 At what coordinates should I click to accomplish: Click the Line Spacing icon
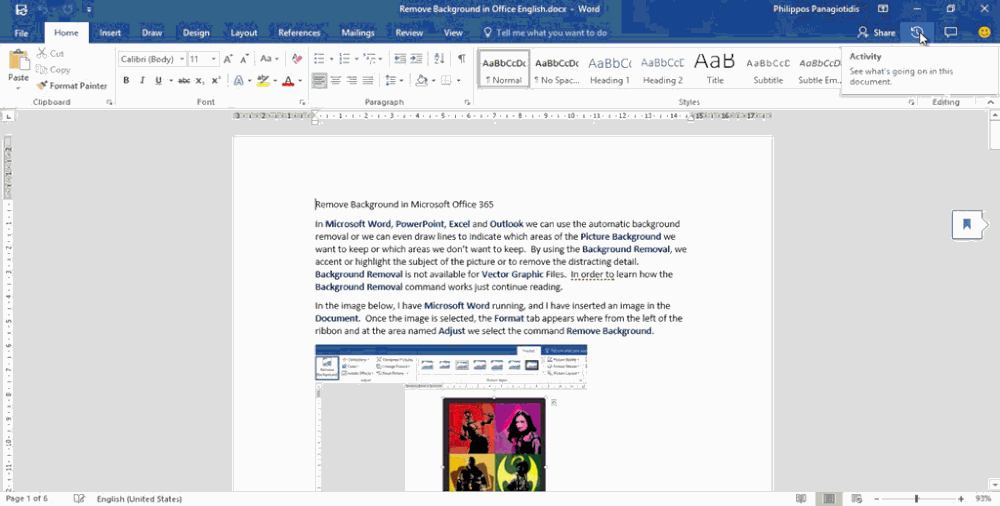click(x=391, y=80)
